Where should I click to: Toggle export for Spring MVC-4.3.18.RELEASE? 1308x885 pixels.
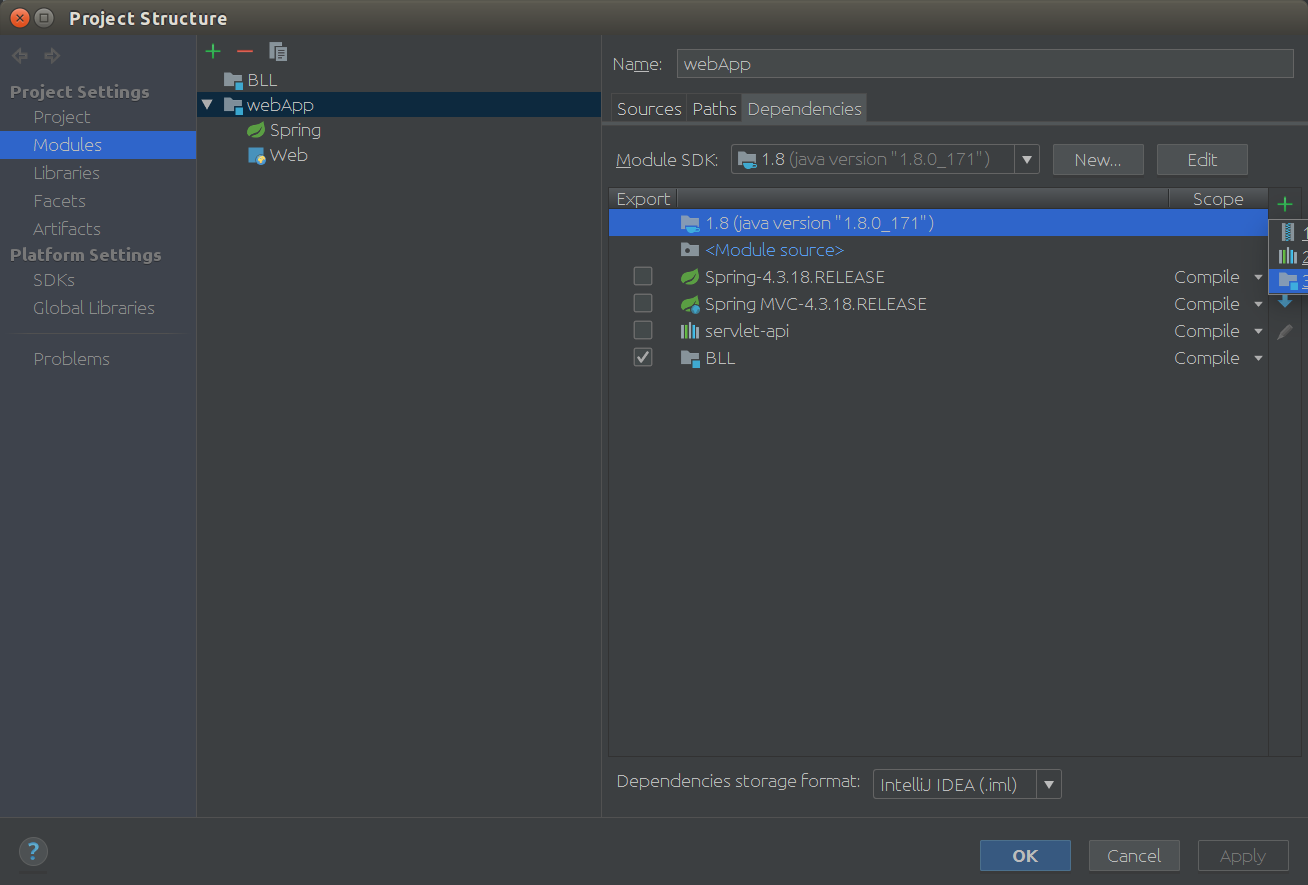pos(643,303)
